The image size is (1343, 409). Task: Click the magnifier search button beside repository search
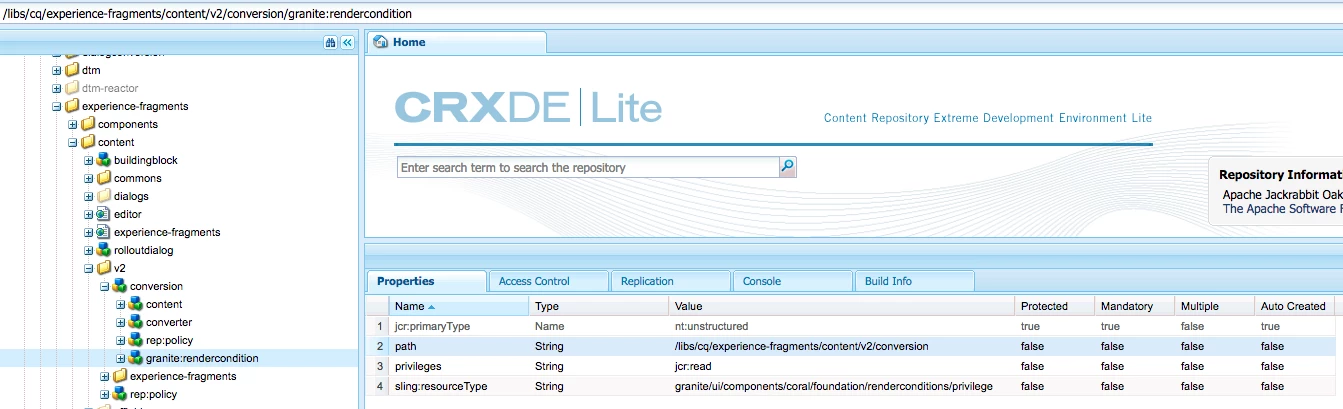point(787,167)
